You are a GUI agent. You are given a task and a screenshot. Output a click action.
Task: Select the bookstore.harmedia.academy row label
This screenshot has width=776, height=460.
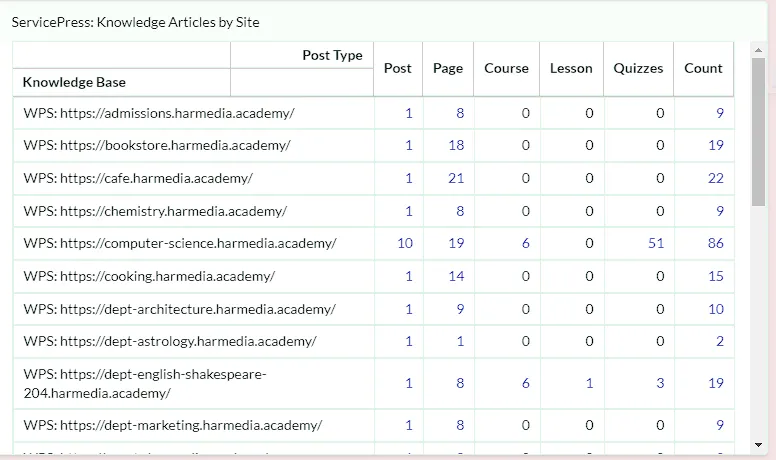click(x=157, y=145)
